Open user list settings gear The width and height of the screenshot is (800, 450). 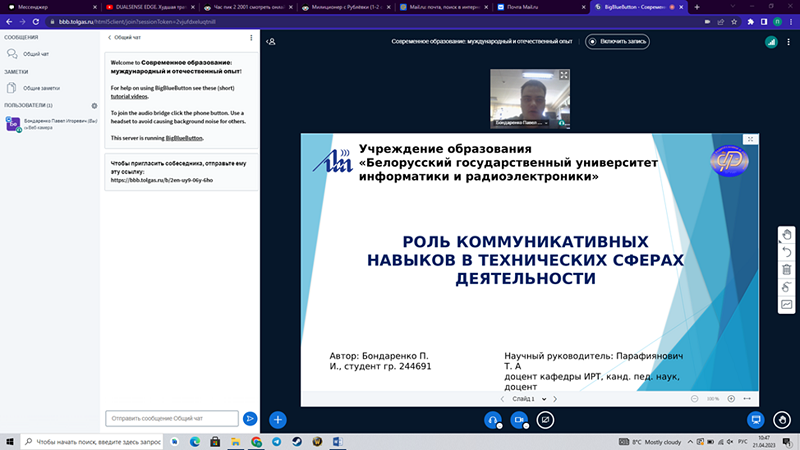(x=94, y=106)
